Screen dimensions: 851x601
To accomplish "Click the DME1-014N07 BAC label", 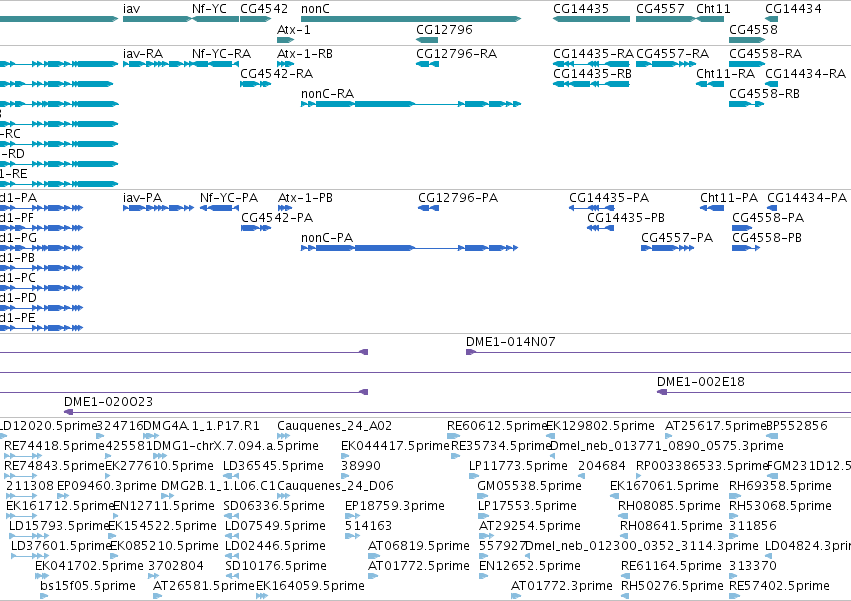I will (x=511, y=342).
